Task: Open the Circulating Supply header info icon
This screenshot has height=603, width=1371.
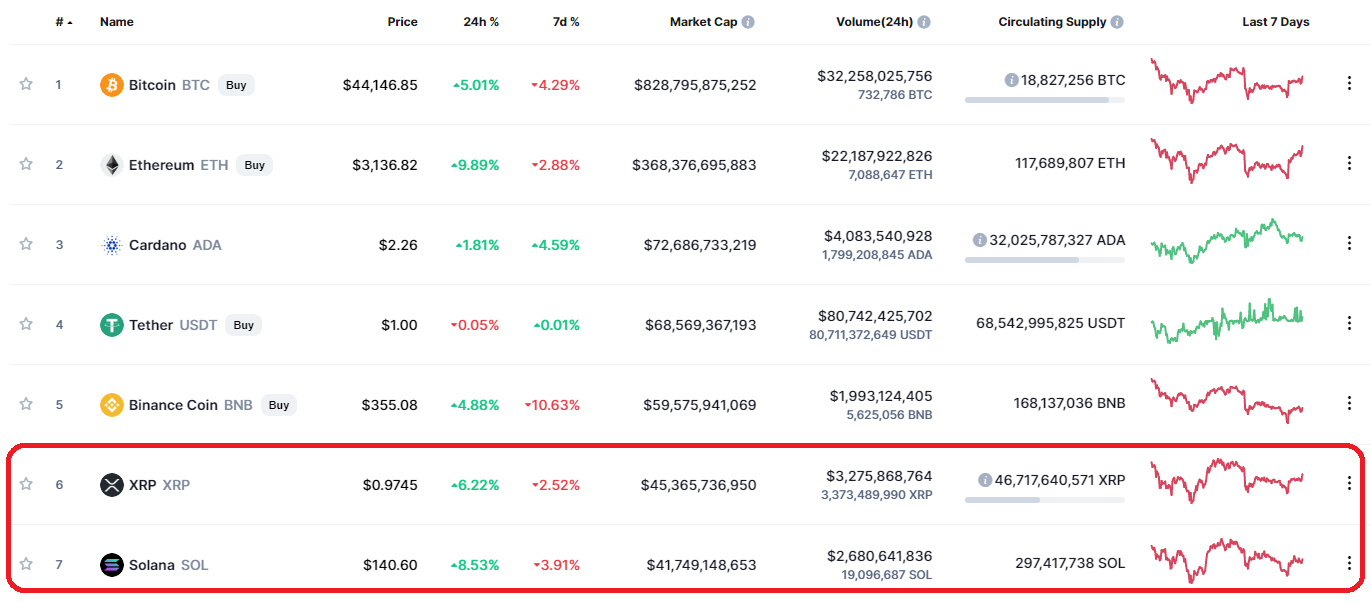Action: tap(1117, 22)
